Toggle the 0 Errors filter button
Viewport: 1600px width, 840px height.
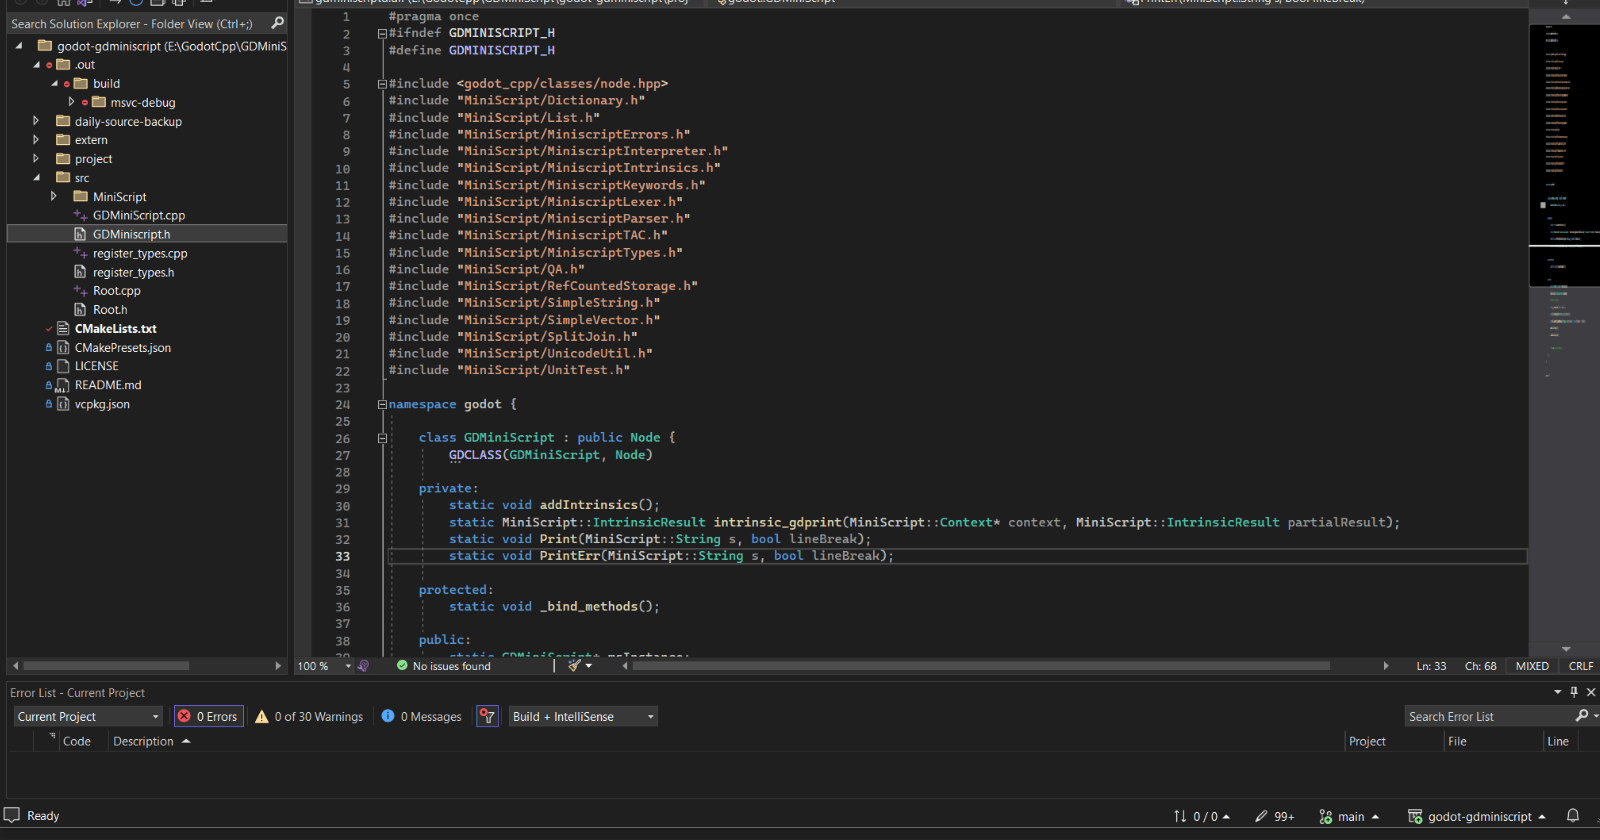point(208,716)
